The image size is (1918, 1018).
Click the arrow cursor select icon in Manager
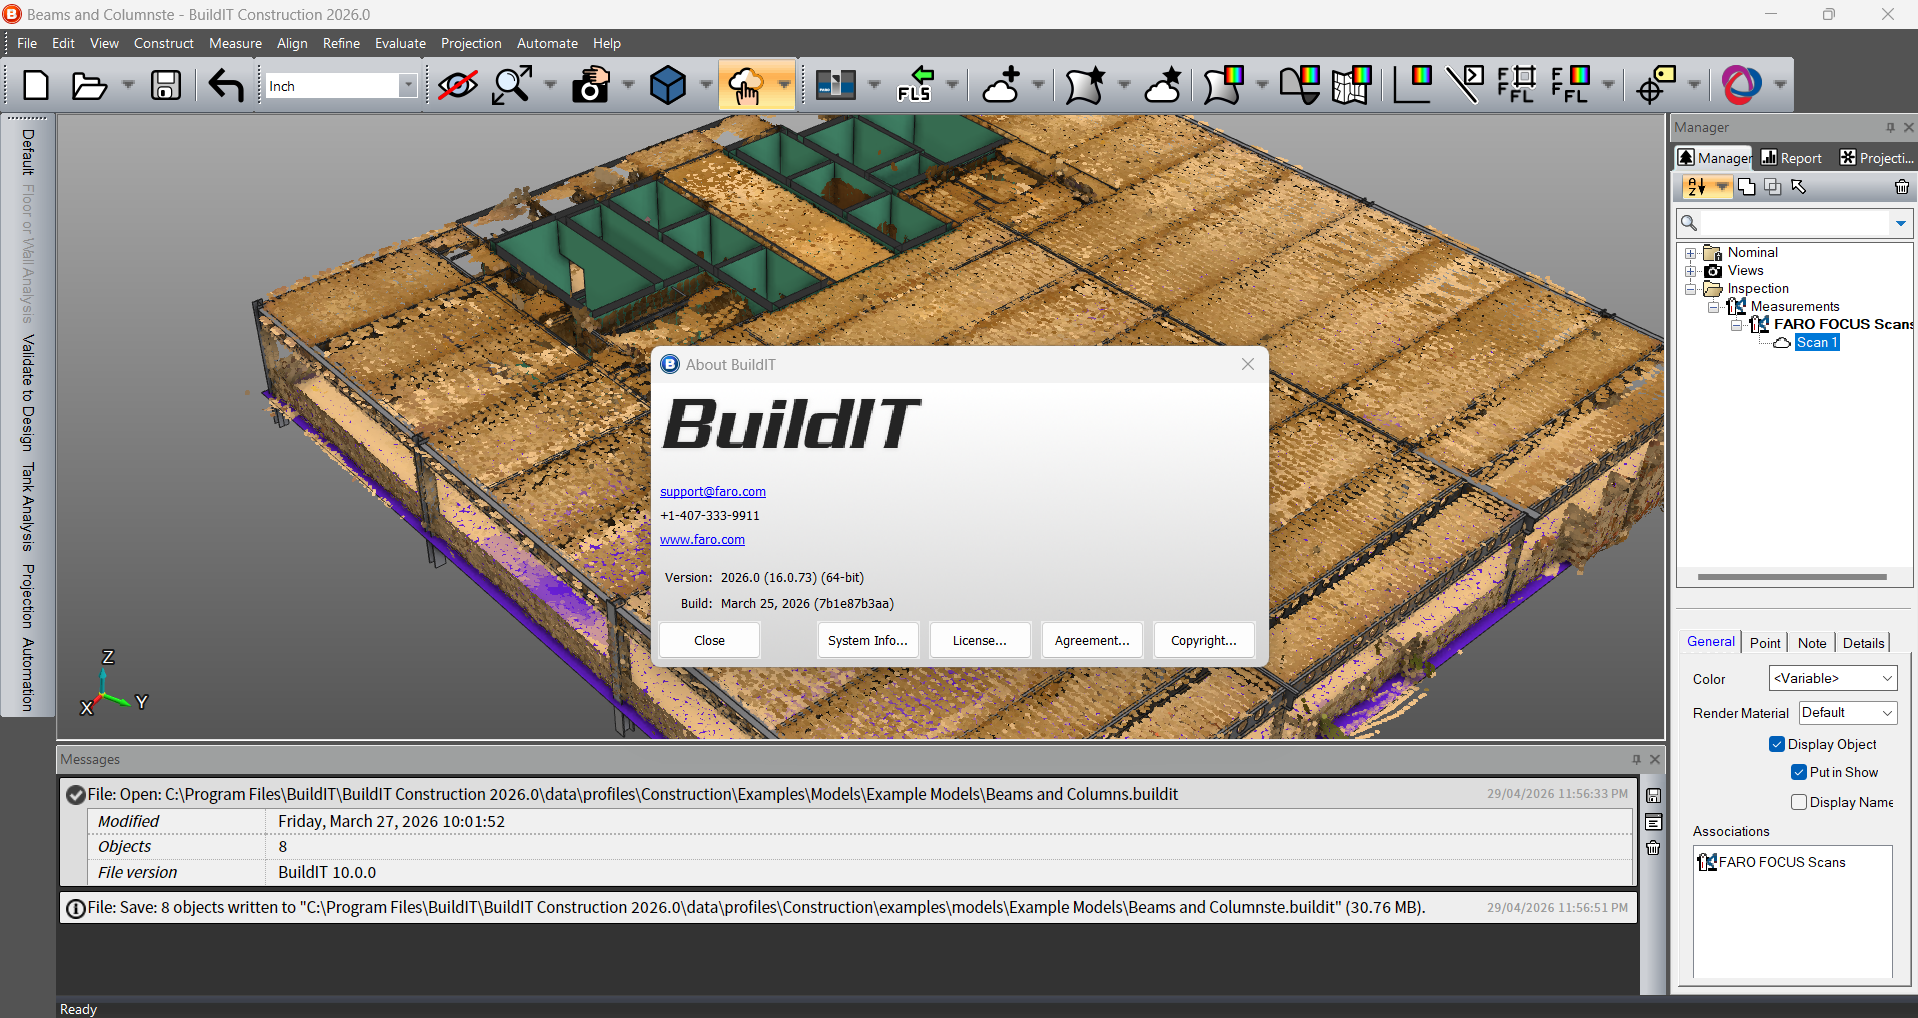pos(1799,187)
